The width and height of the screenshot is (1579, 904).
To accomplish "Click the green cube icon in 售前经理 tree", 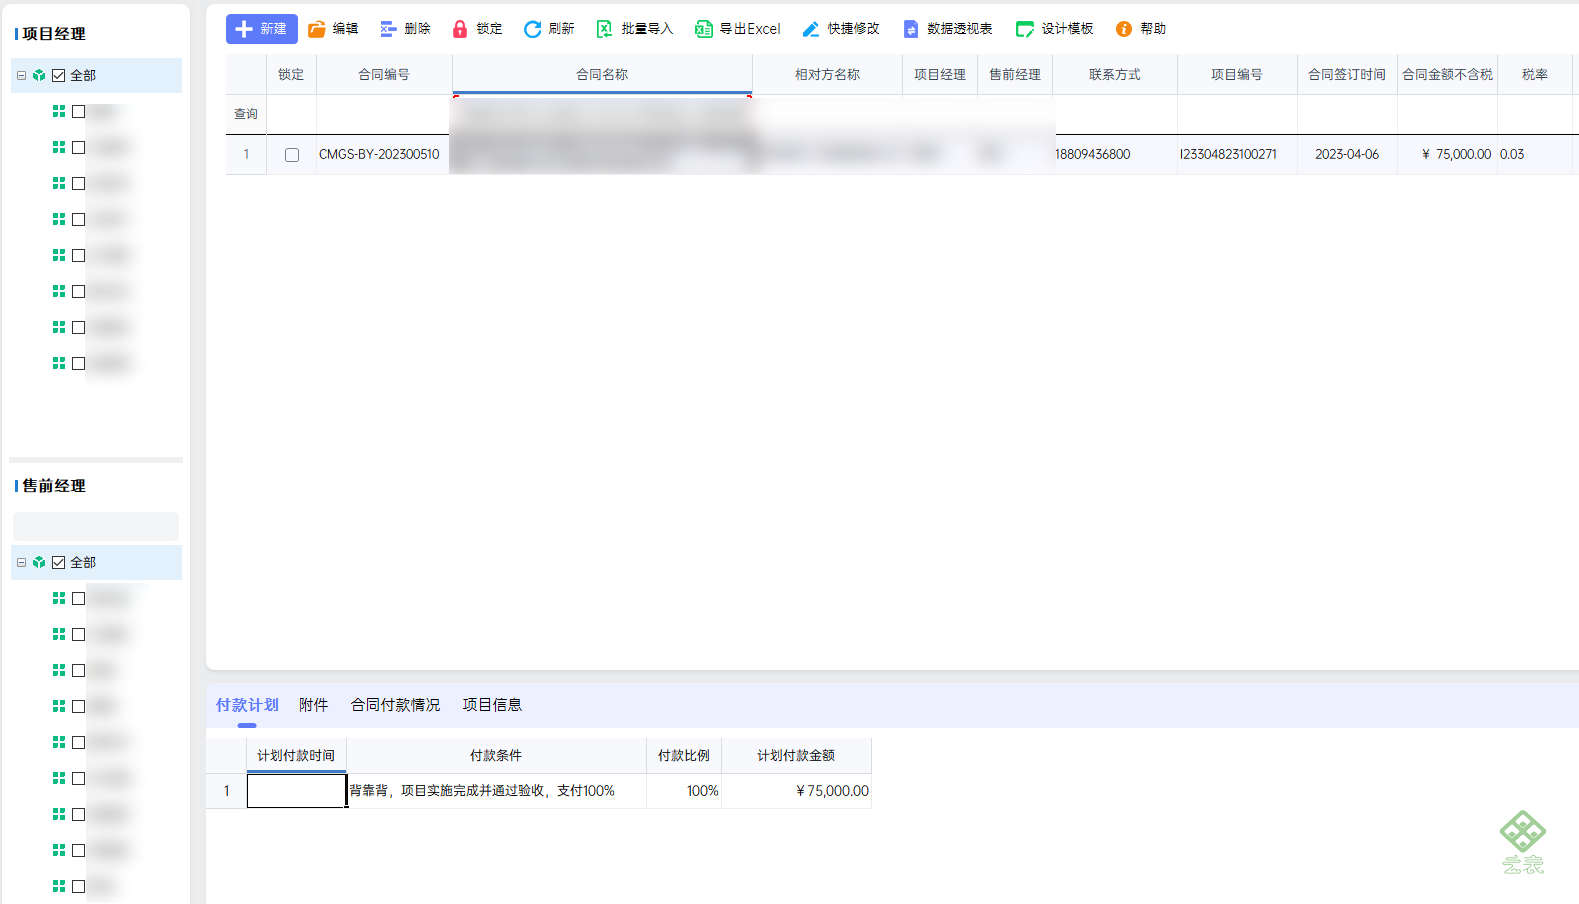I will coord(39,562).
